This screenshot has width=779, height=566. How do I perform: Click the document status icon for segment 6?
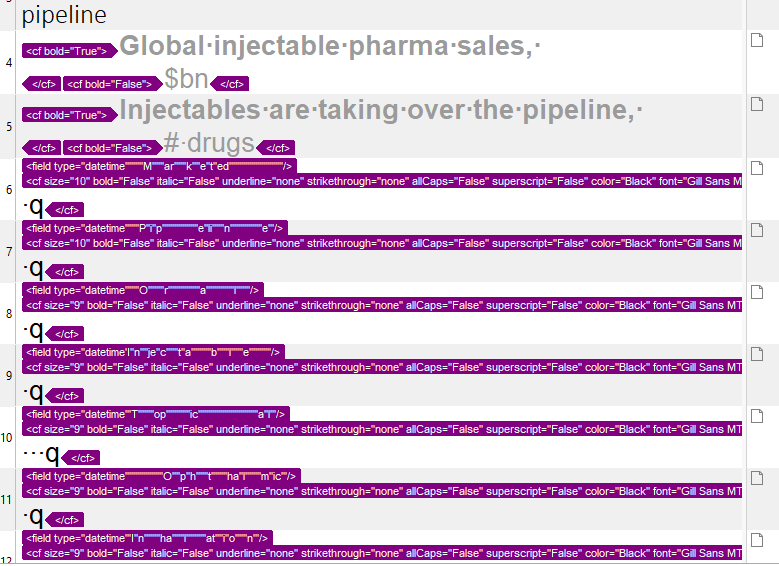[x=757, y=168]
